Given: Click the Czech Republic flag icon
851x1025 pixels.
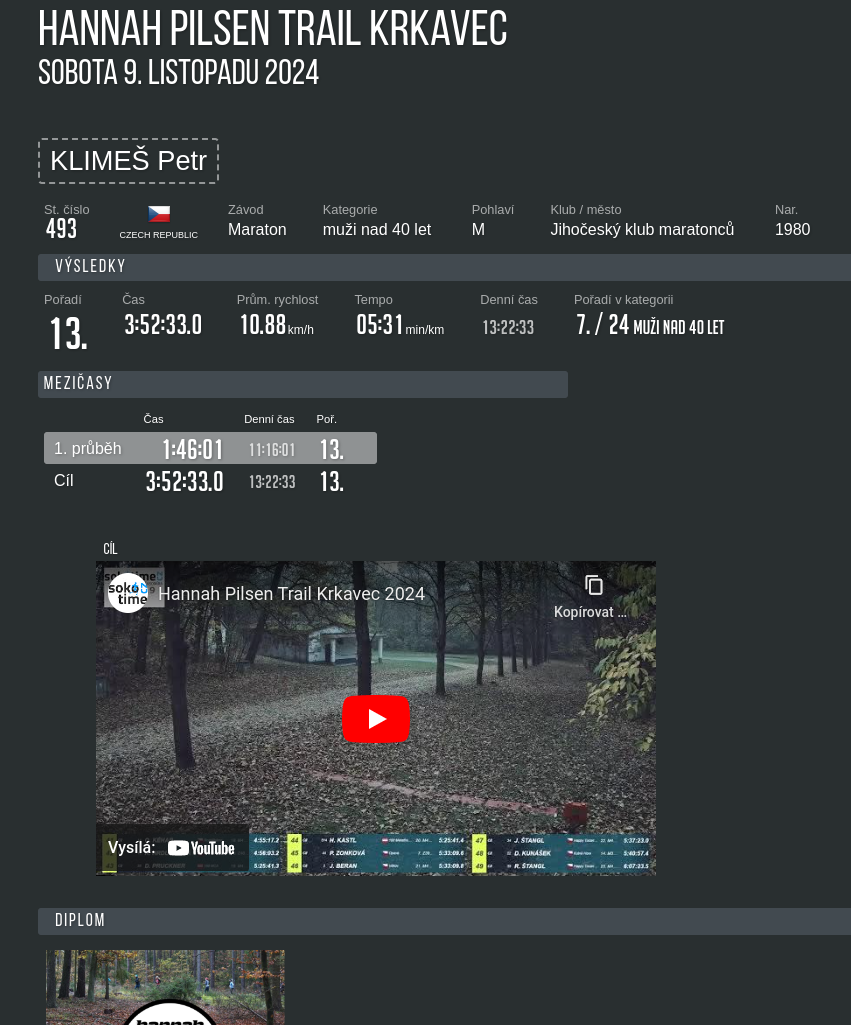Looking at the screenshot, I should pos(159,214).
